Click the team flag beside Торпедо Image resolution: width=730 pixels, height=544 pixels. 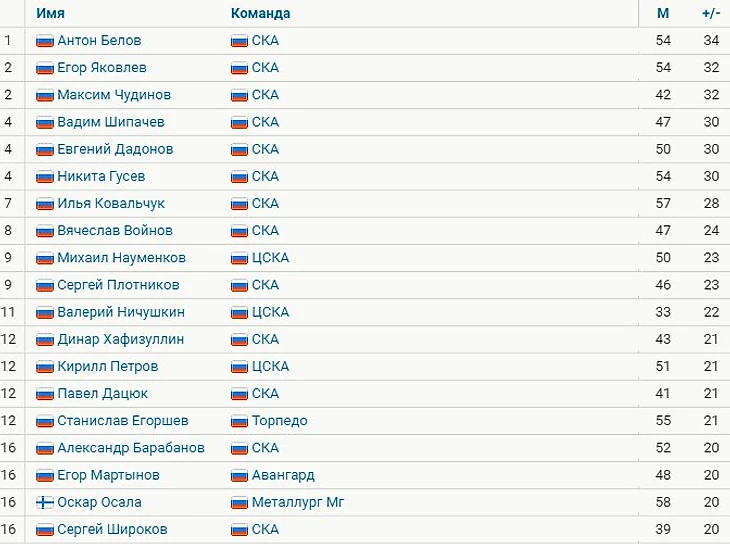239,421
